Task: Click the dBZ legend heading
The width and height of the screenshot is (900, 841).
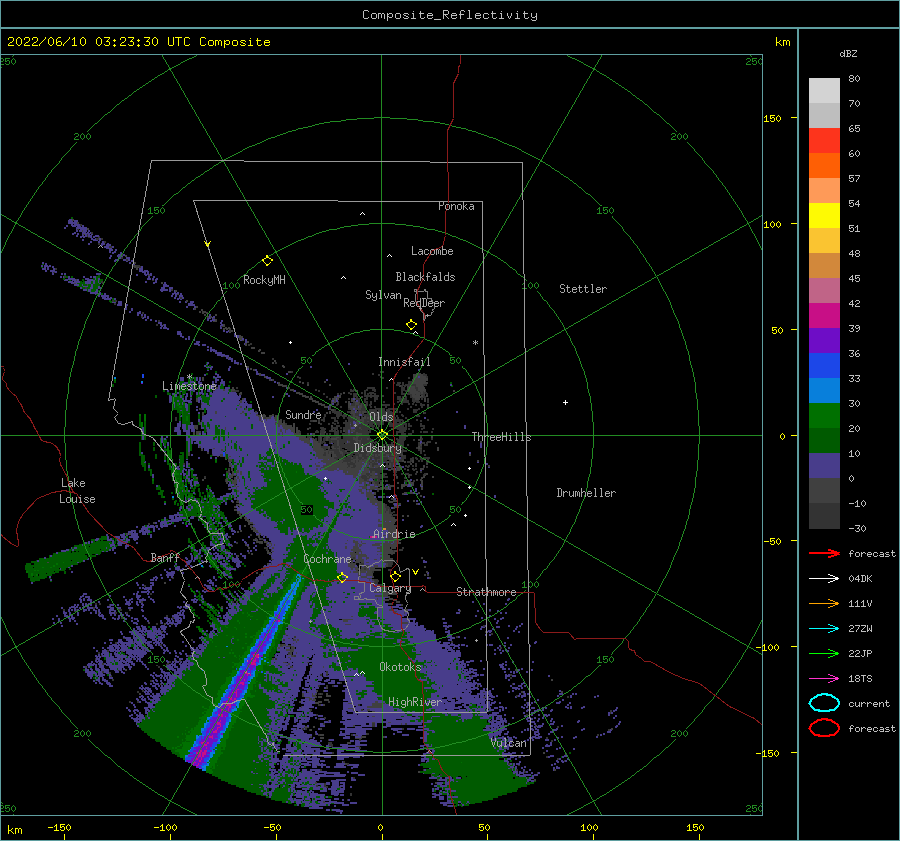Action: [x=848, y=53]
